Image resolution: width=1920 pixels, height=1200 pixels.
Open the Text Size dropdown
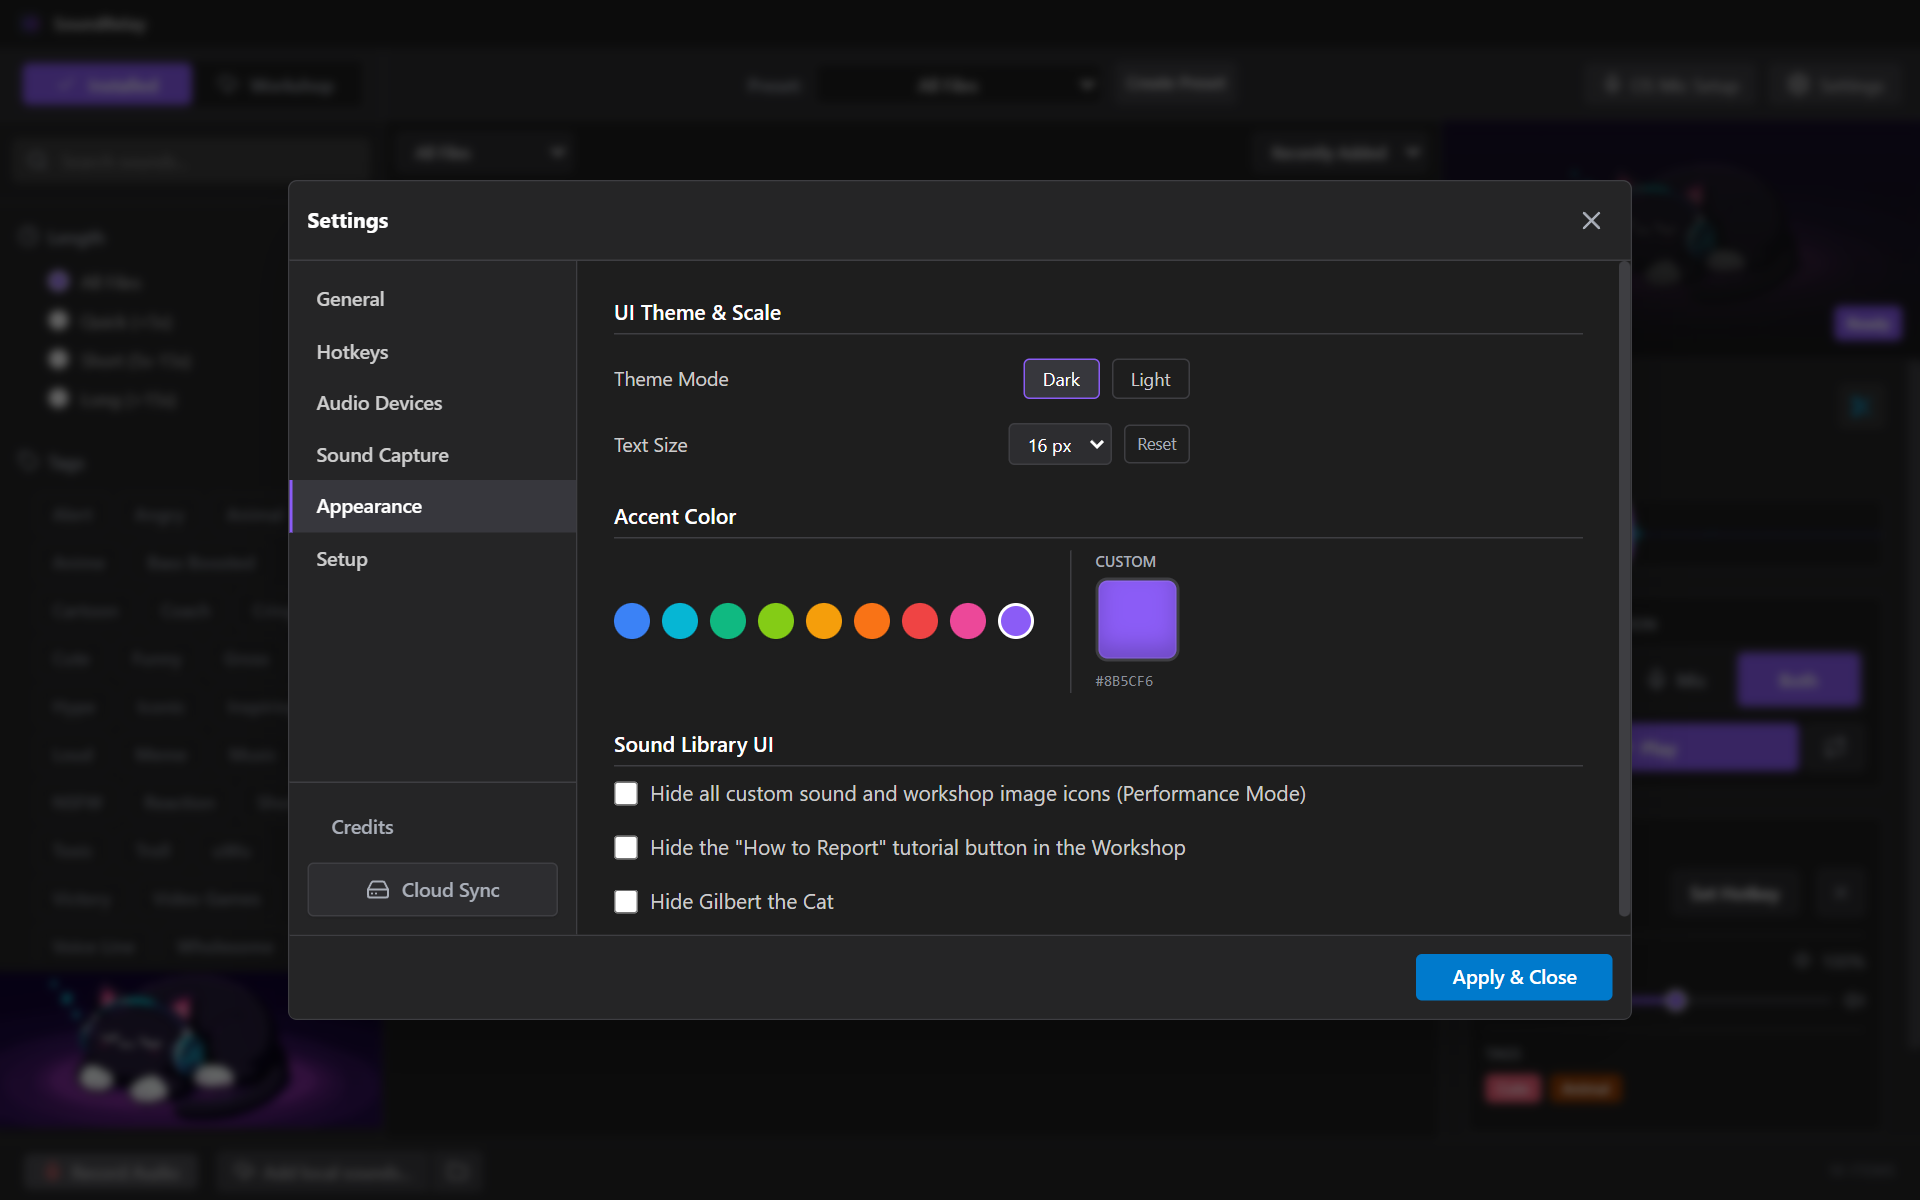[1060, 445]
